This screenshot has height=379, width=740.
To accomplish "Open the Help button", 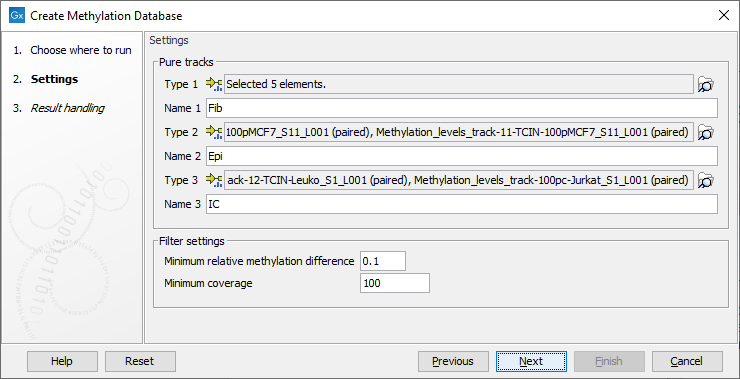I will [x=62, y=362].
